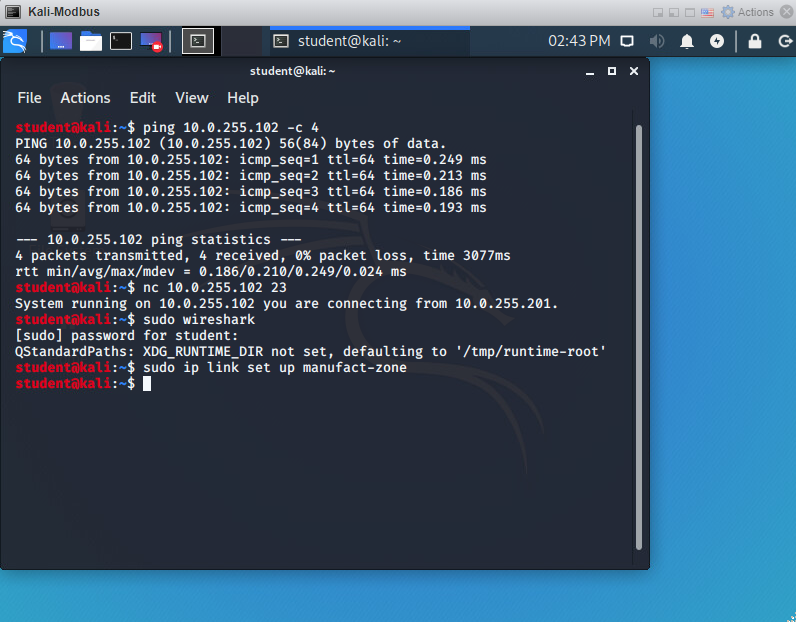
Task: Click the show desktop panel icon
Action: pos(60,41)
